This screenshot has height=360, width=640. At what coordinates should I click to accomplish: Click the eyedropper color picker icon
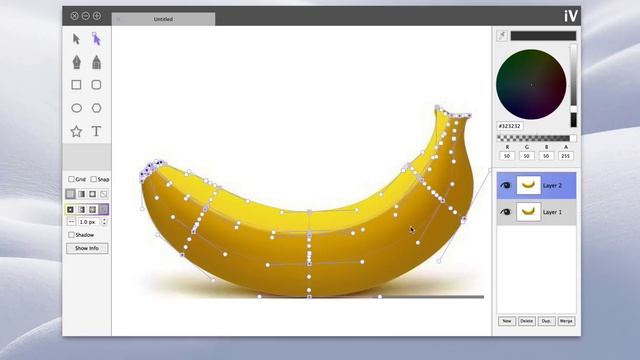tap(502, 36)
